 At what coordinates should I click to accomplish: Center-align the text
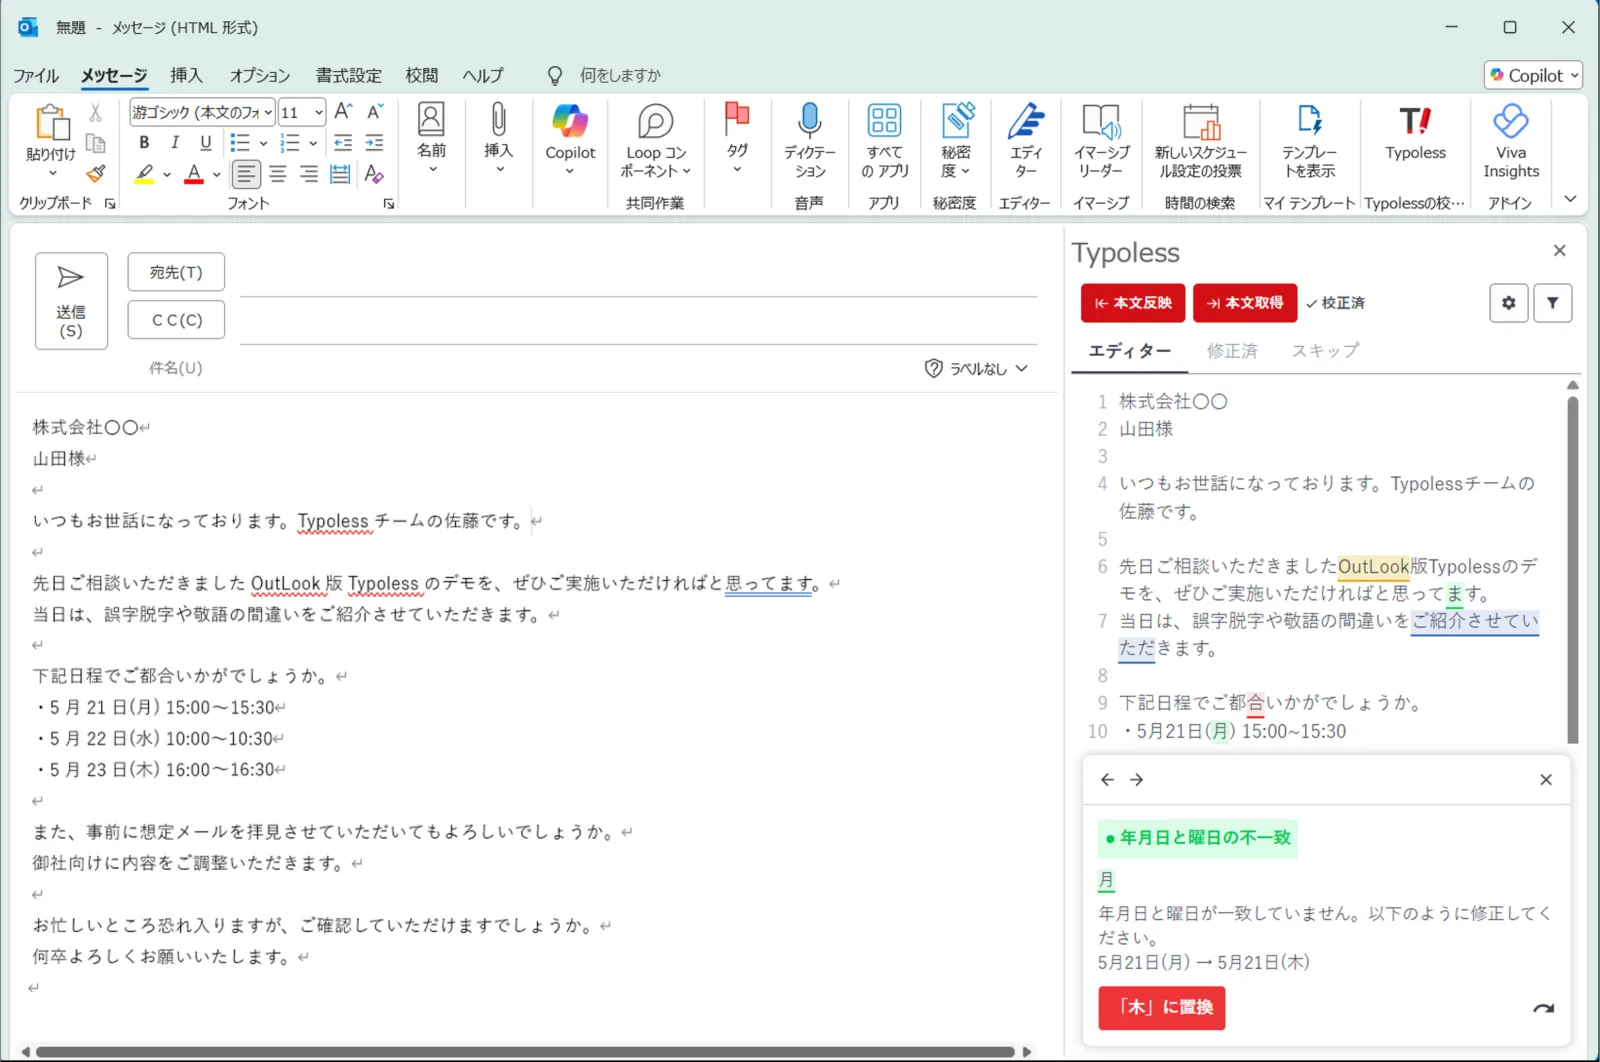[x=277, y=174]
